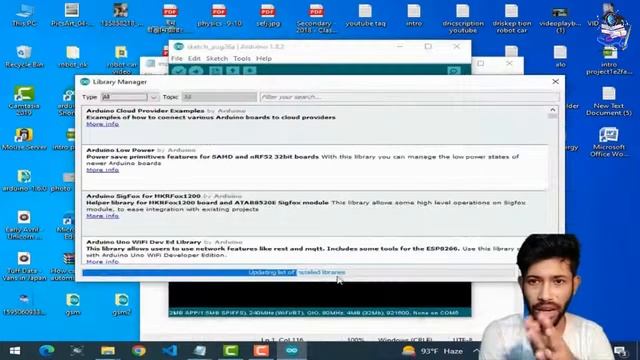Open Windows Start menu
This screenshot has width=640, height=360.
click(x=15, y=351)
